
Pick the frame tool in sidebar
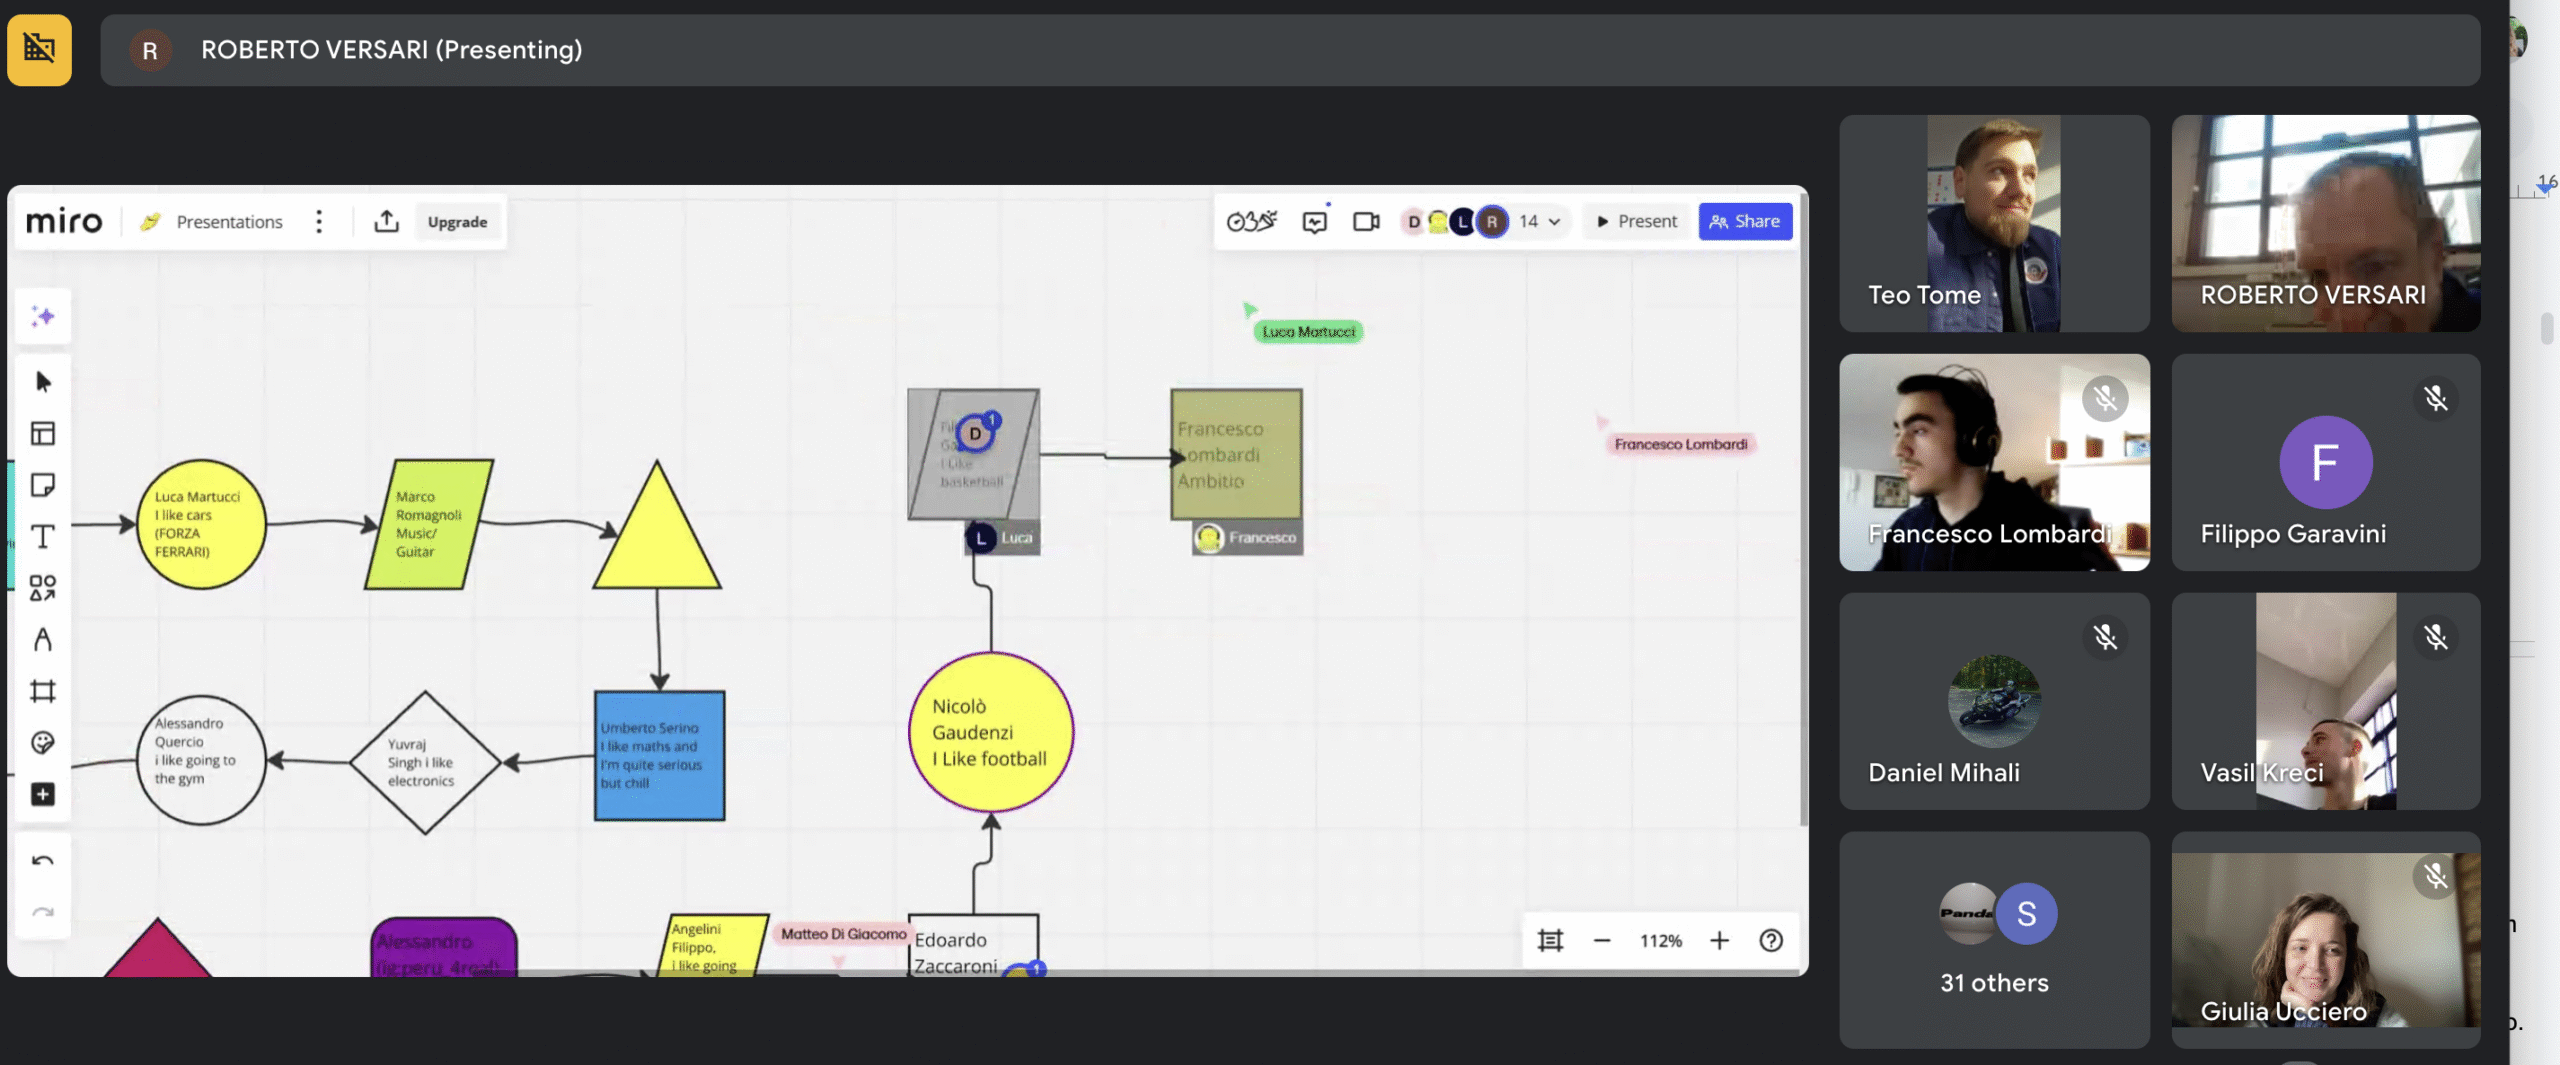[x=43, y=691]
